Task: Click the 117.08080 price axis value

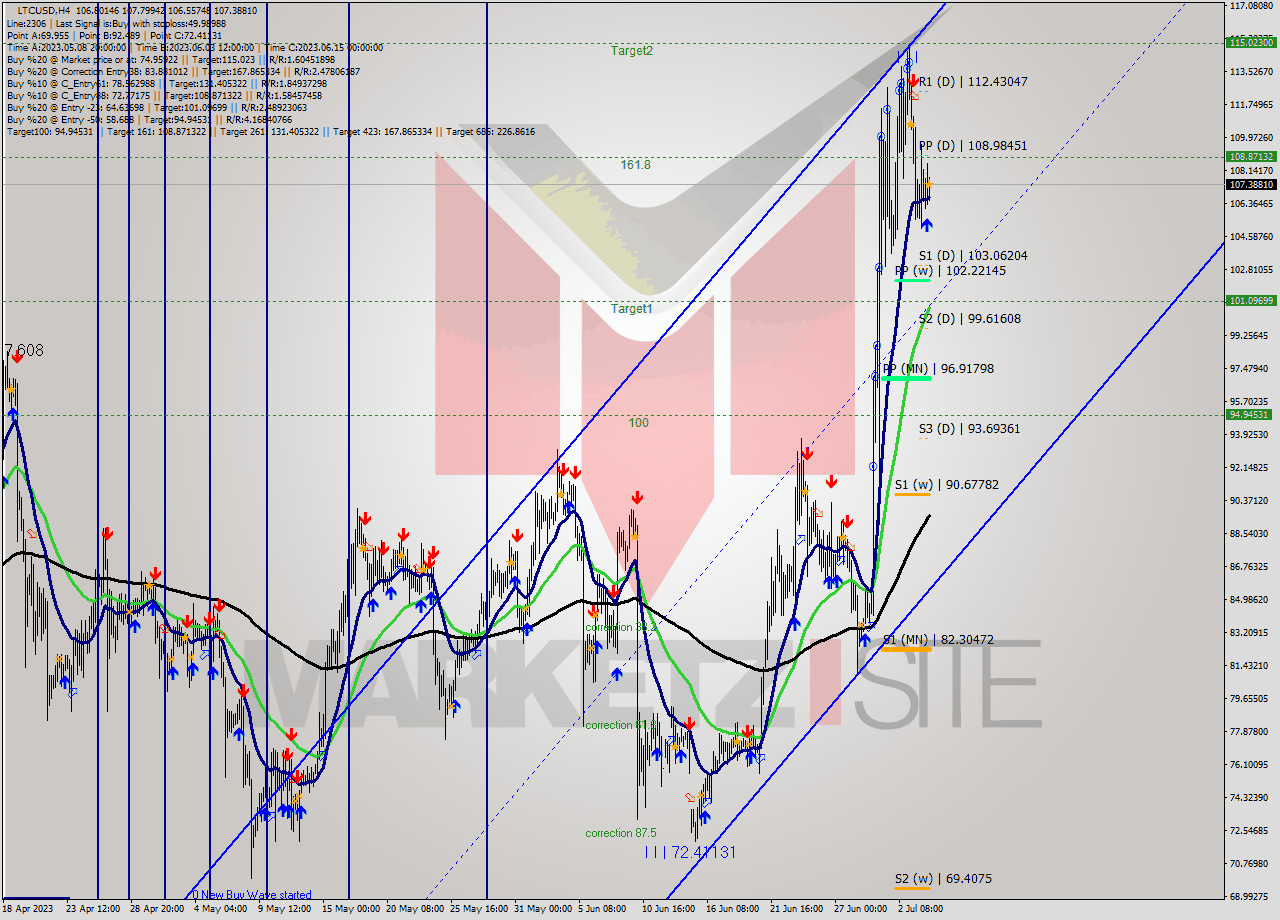Action: tap(1251, 6)
